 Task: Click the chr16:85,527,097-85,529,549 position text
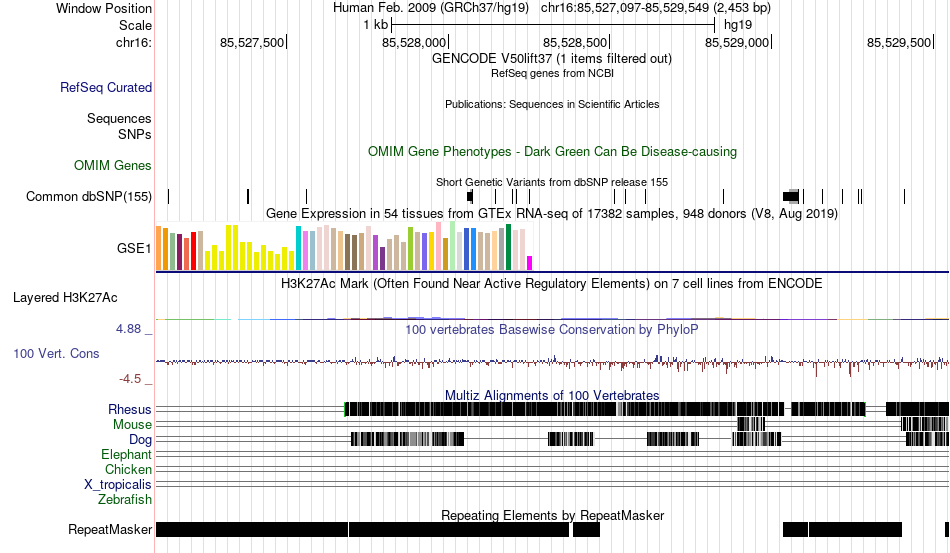point(656,8)
